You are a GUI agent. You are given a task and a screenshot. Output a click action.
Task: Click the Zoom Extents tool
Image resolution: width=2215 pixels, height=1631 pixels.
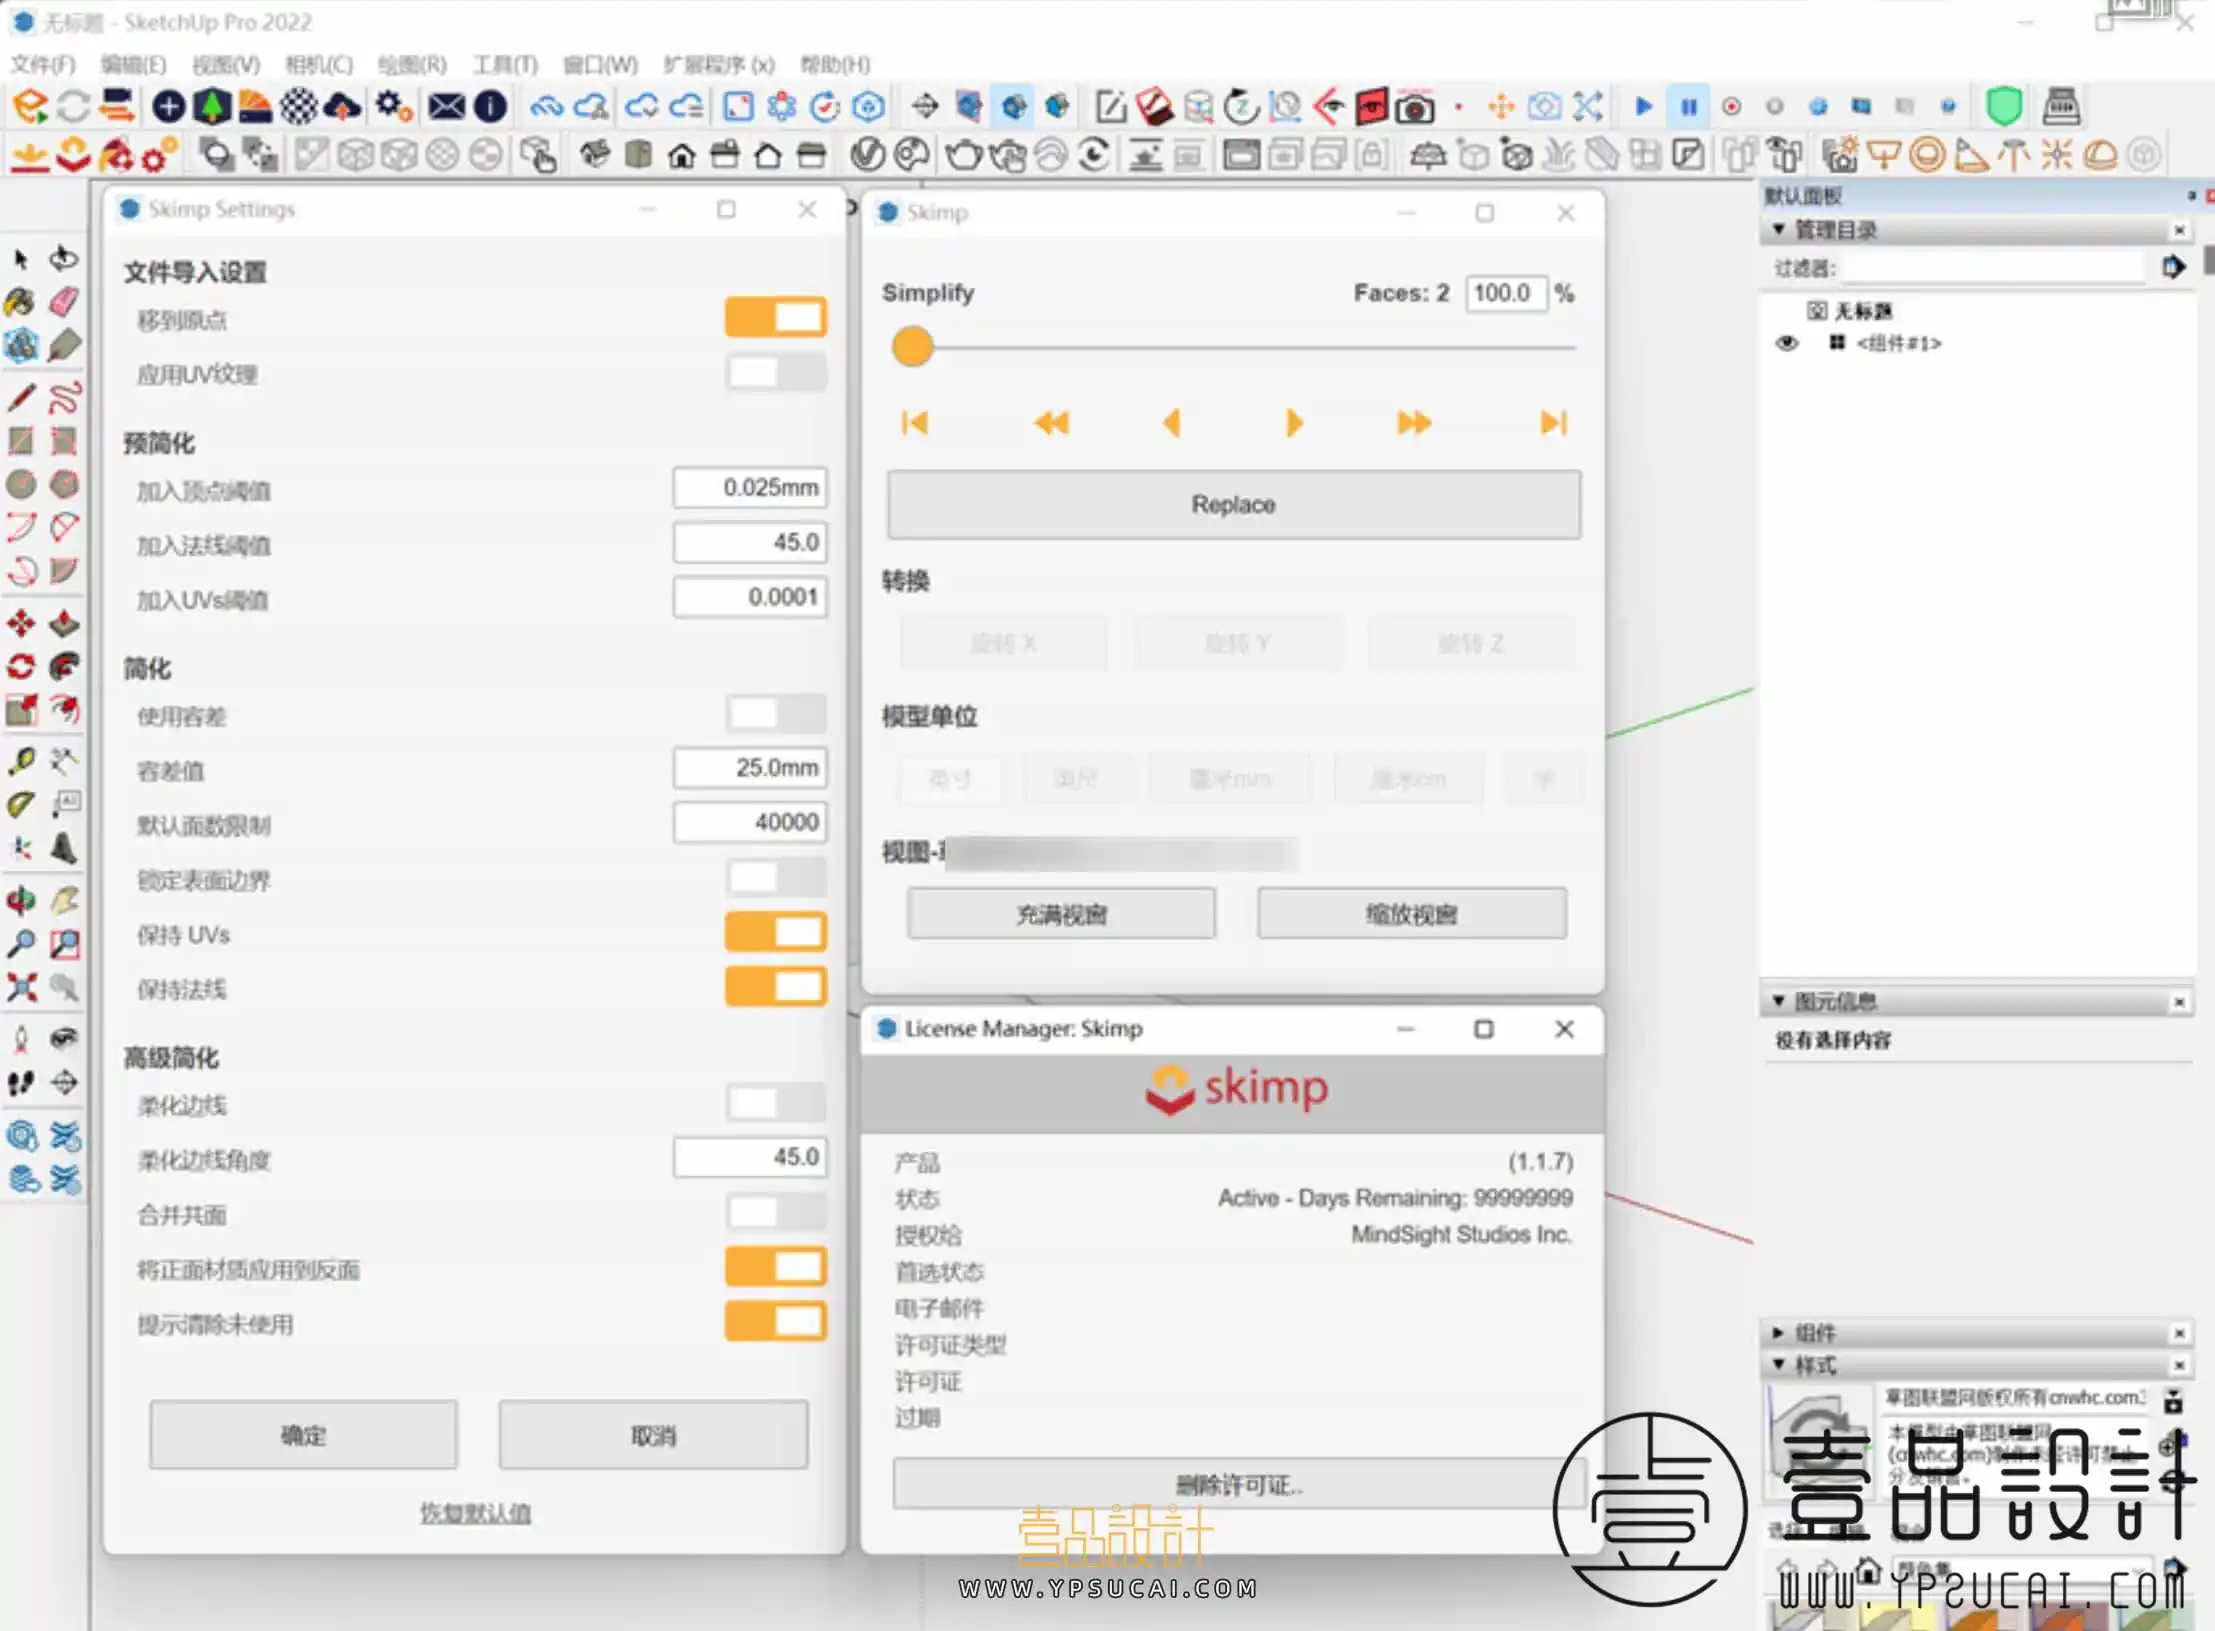(20, 987)
